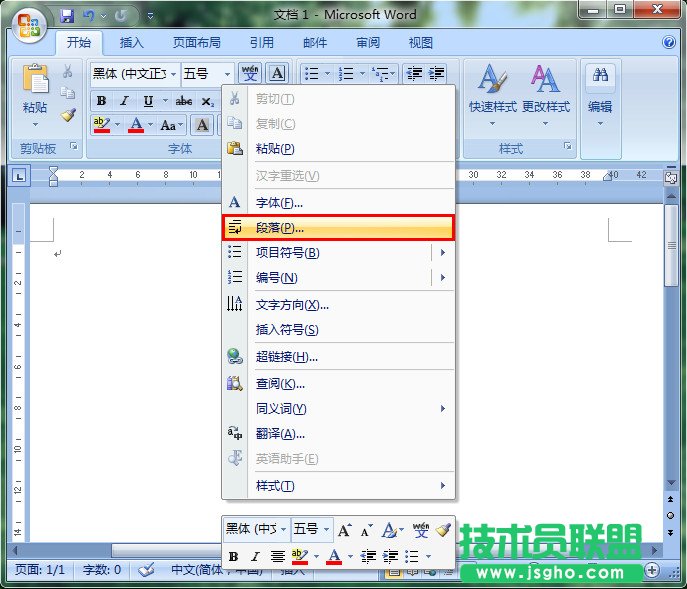Click Grow Font in mini toolbar

[x=344, y=531]
